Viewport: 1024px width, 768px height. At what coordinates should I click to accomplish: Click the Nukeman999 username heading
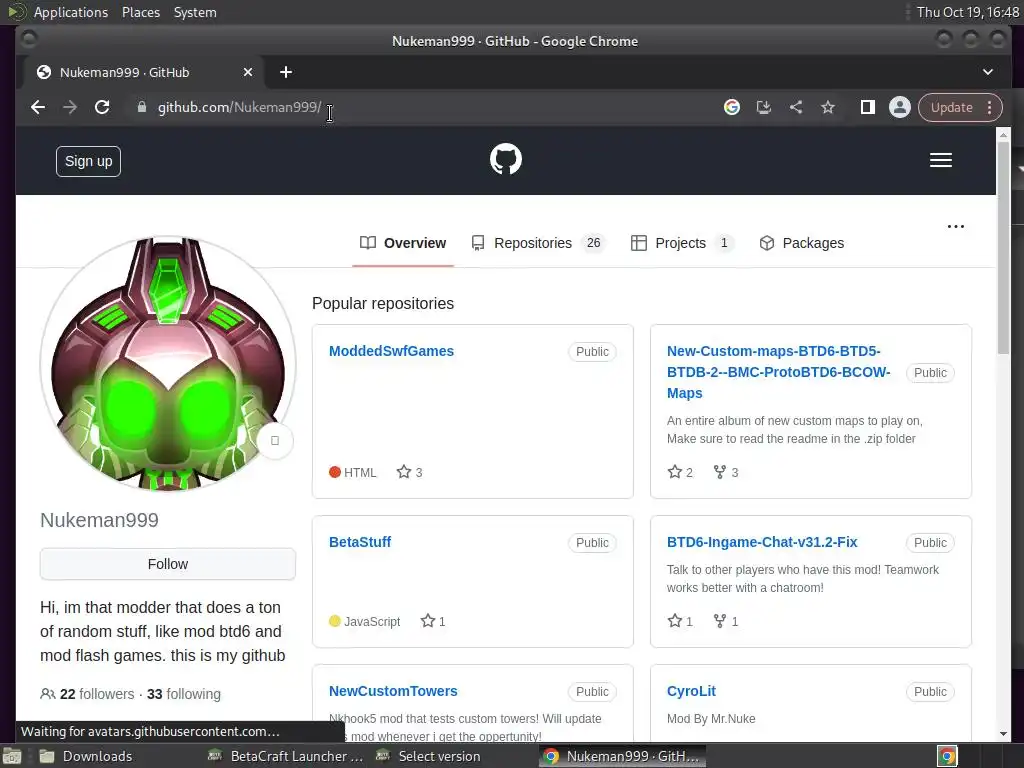99,520
